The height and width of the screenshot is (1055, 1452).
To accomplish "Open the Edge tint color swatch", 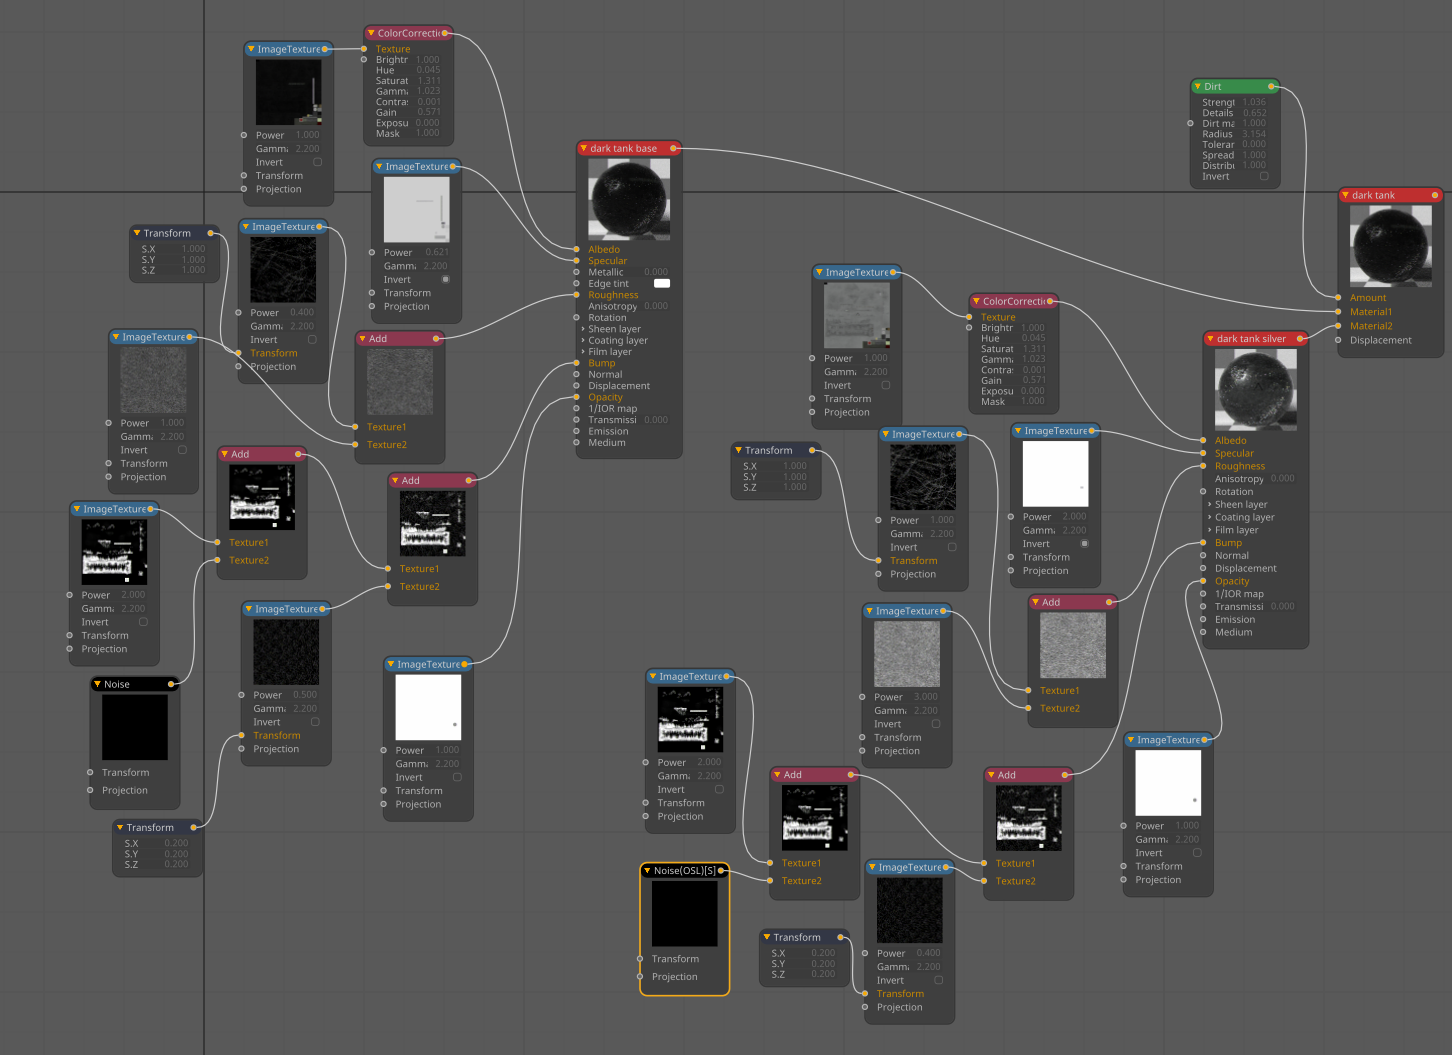I will [662, 284].
